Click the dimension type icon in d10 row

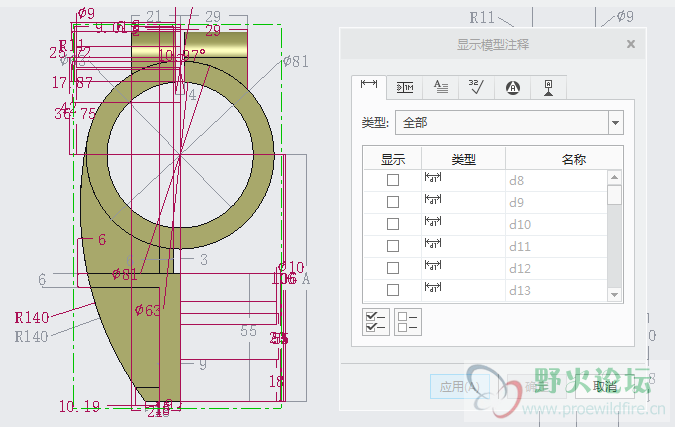433,221
